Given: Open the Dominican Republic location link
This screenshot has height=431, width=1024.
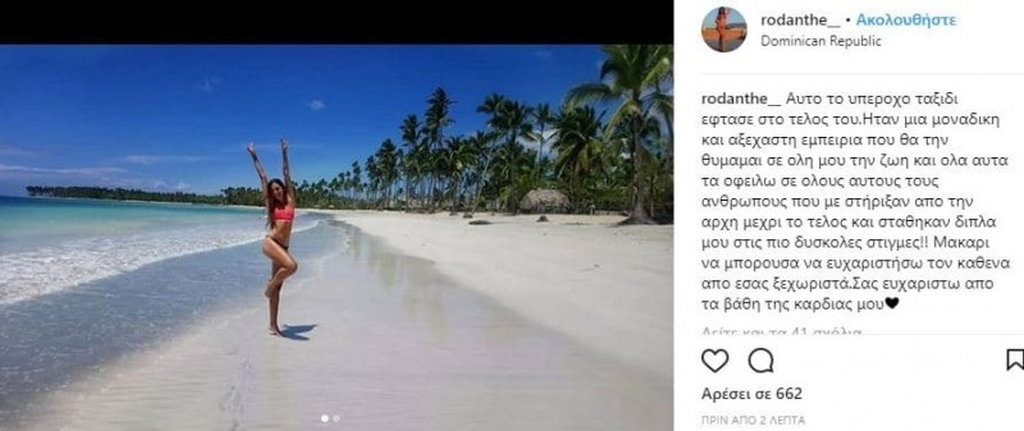Looking at the screenshot, I should click(821, 41).
